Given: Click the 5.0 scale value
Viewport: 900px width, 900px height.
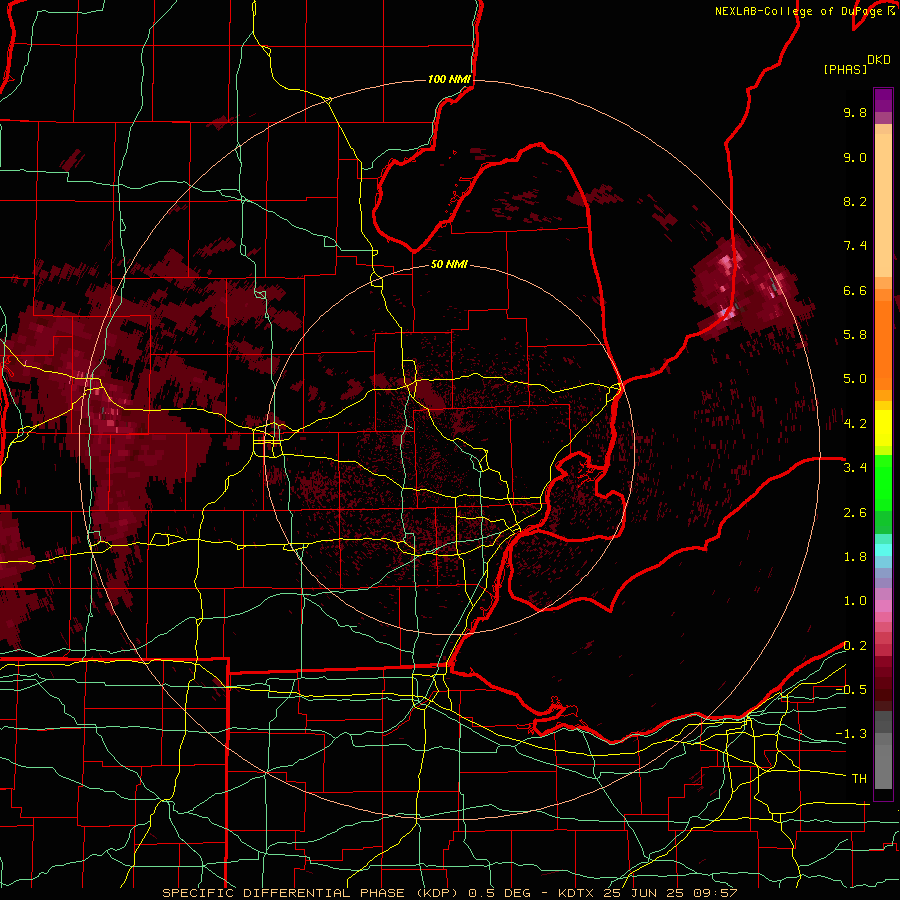Looking at the screenshot, I should point(855,379).
